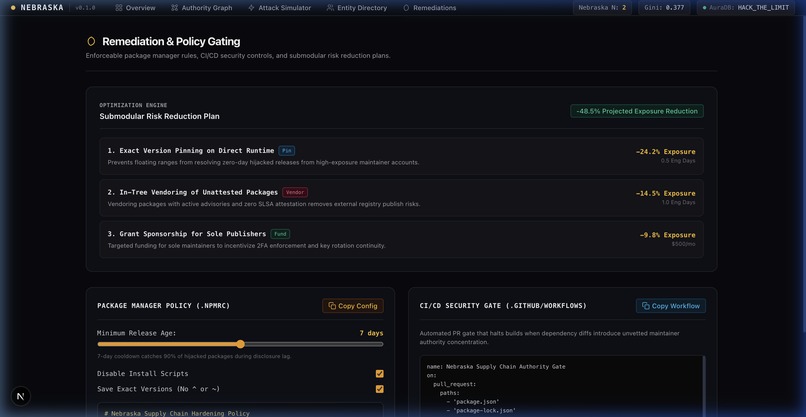
Task: Click the Authority Graph node icon
Action: coord(175,8)
